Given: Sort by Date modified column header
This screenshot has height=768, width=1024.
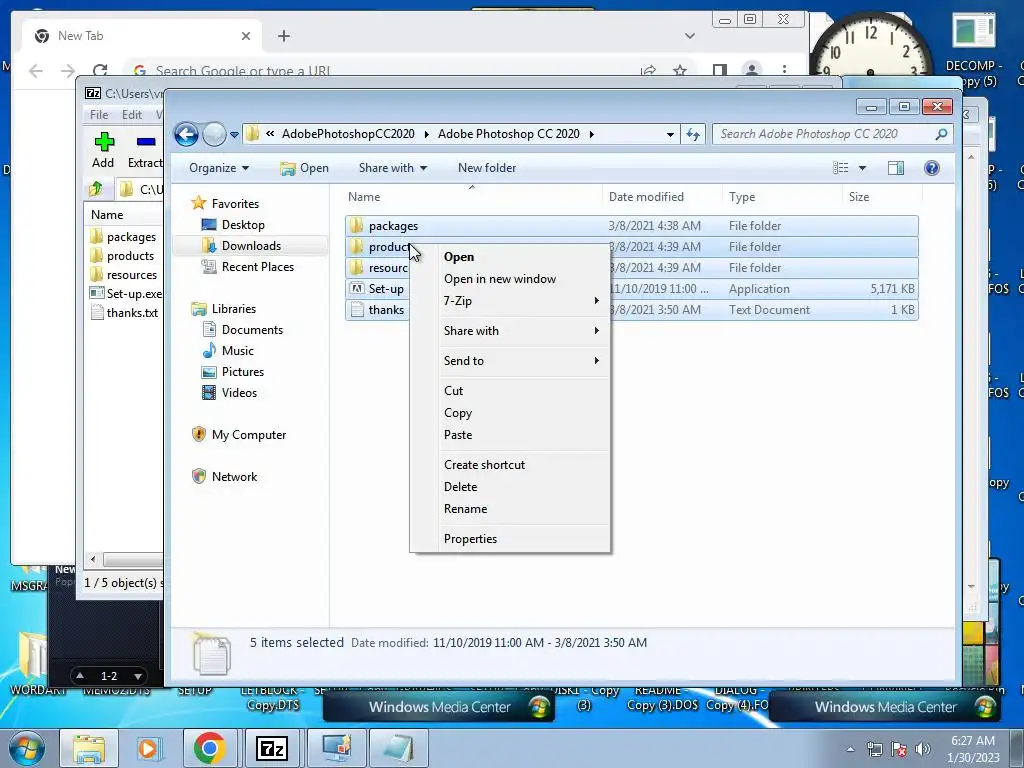Looking at the screenshot, I should (662, 197).
